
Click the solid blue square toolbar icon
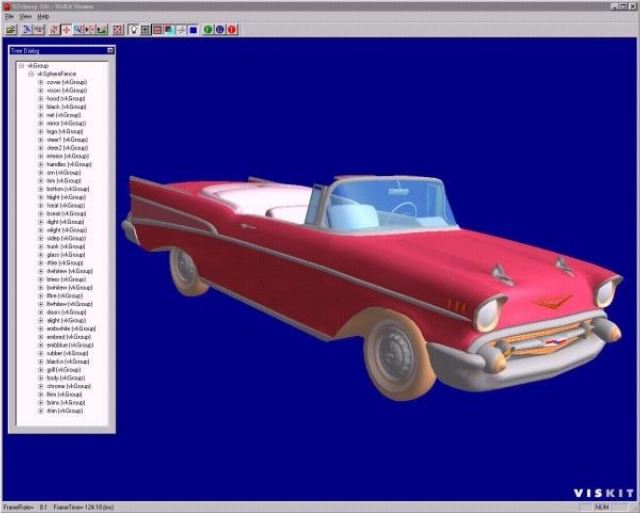[x=192, y=30]
